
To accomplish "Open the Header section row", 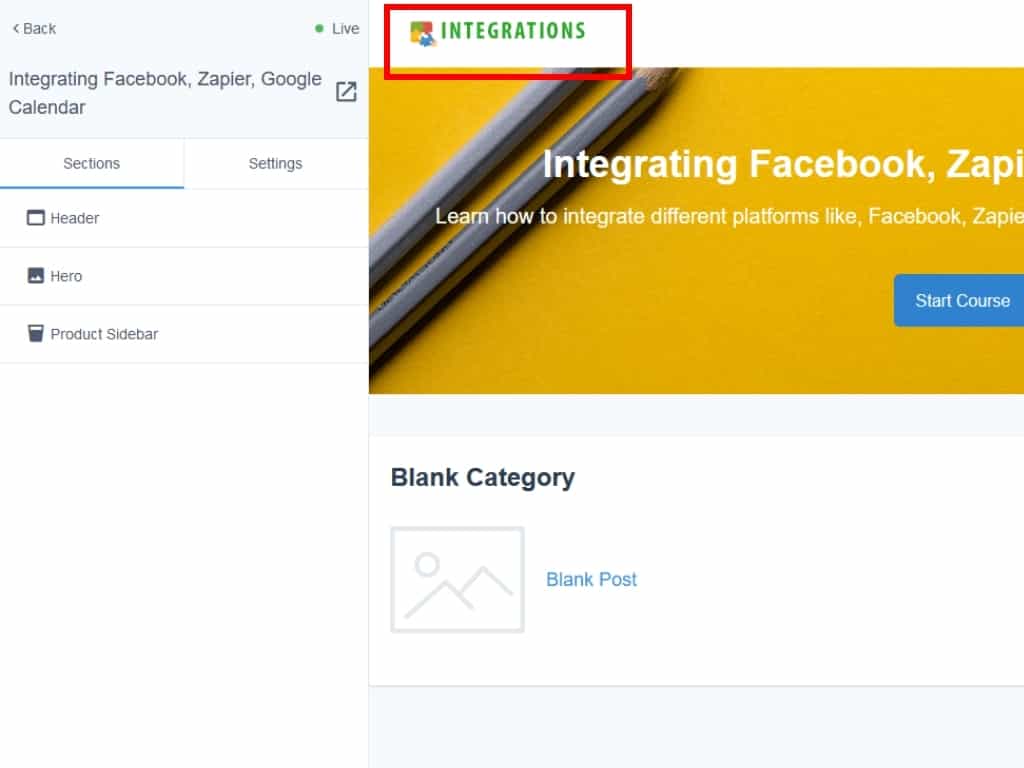I will tap(184, 218).
